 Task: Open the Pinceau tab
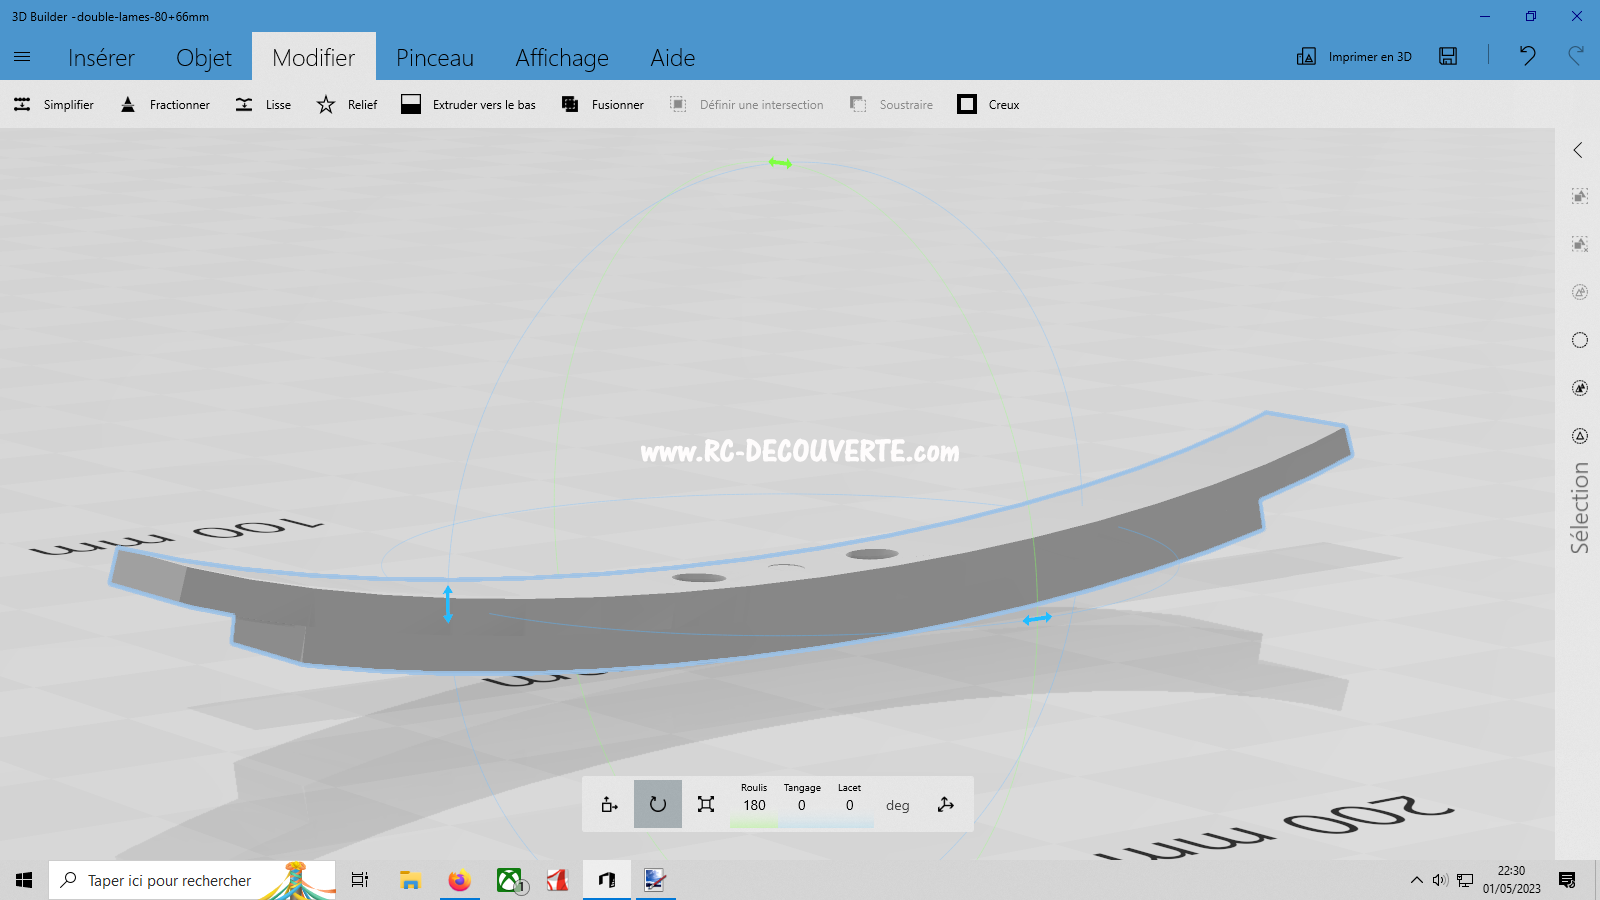(435, 58)
